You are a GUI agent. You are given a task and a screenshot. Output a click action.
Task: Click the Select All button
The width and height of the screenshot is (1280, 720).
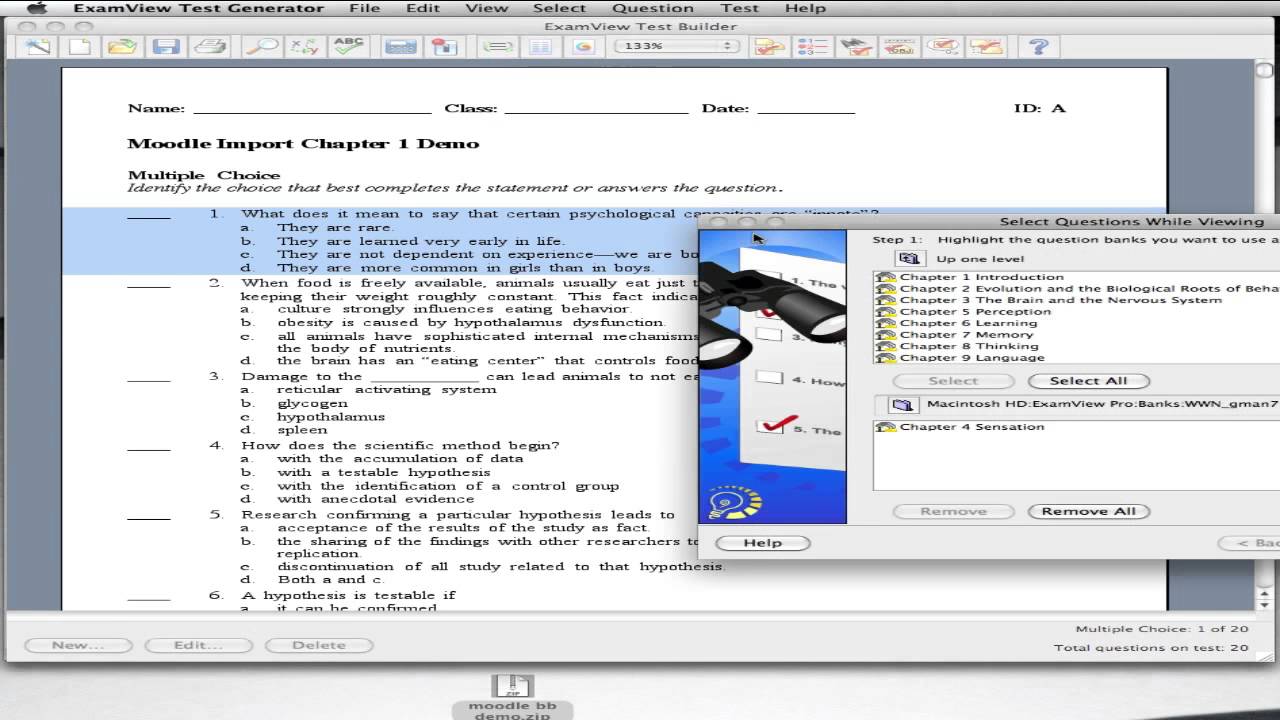tap(1088, 381)
